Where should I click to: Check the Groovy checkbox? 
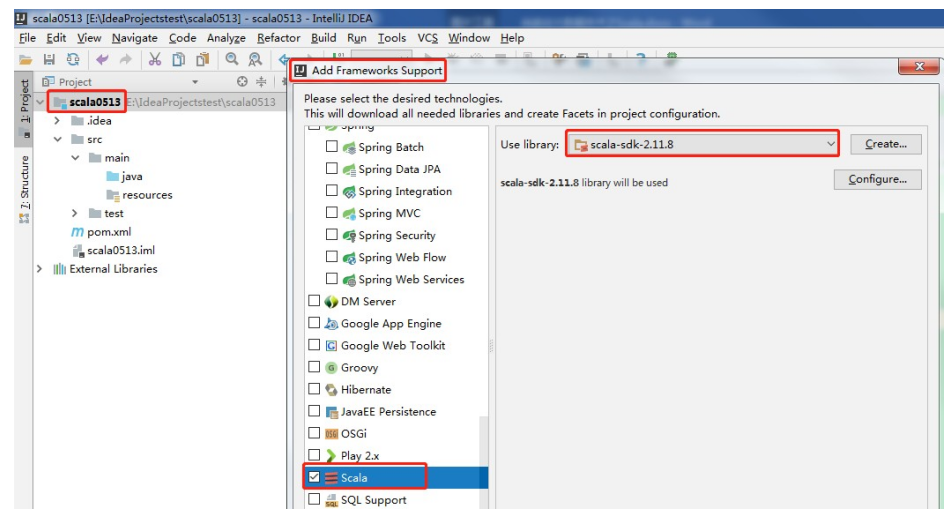pyautogui.click(x=314, y=367)
